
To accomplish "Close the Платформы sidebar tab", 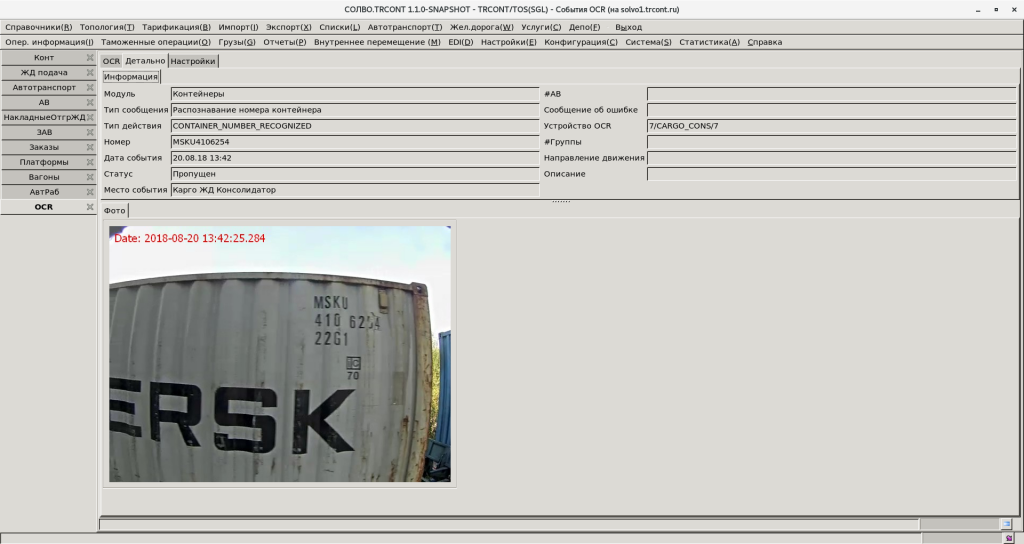I will (90, 162).
